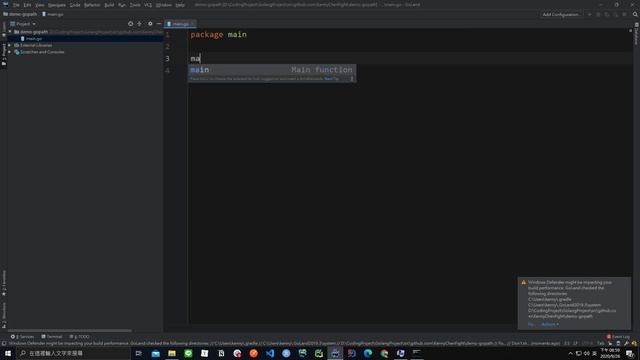This screenshot has width=640, height=360.
Task: Hide the Project panel with minus icon
Action: [159, 24]
